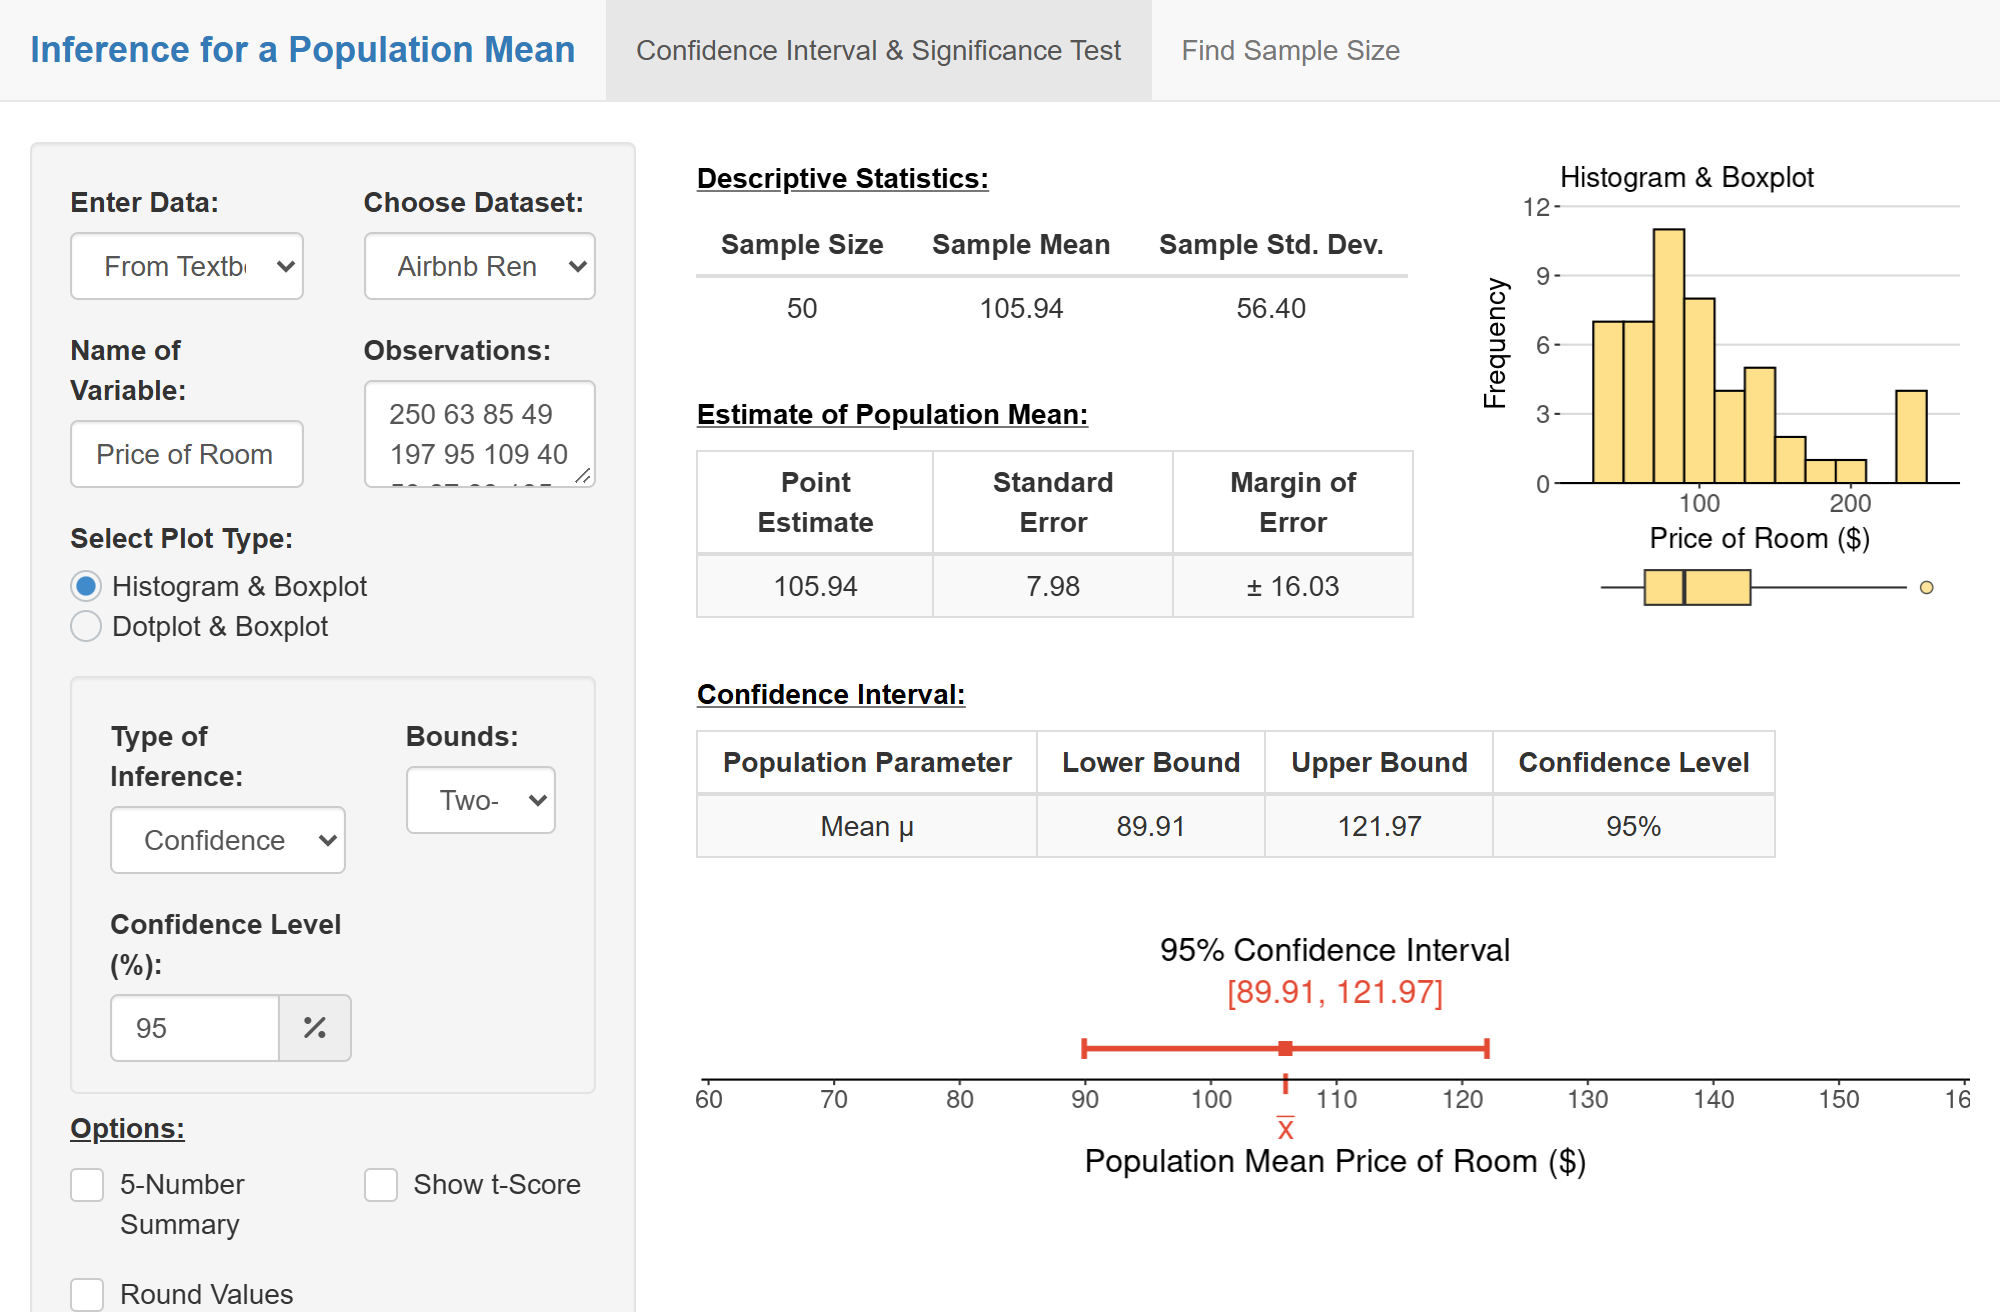Select the Histogram & Boxplot radio button
The image size is (2000, 1312).
(x=86, y=586)
